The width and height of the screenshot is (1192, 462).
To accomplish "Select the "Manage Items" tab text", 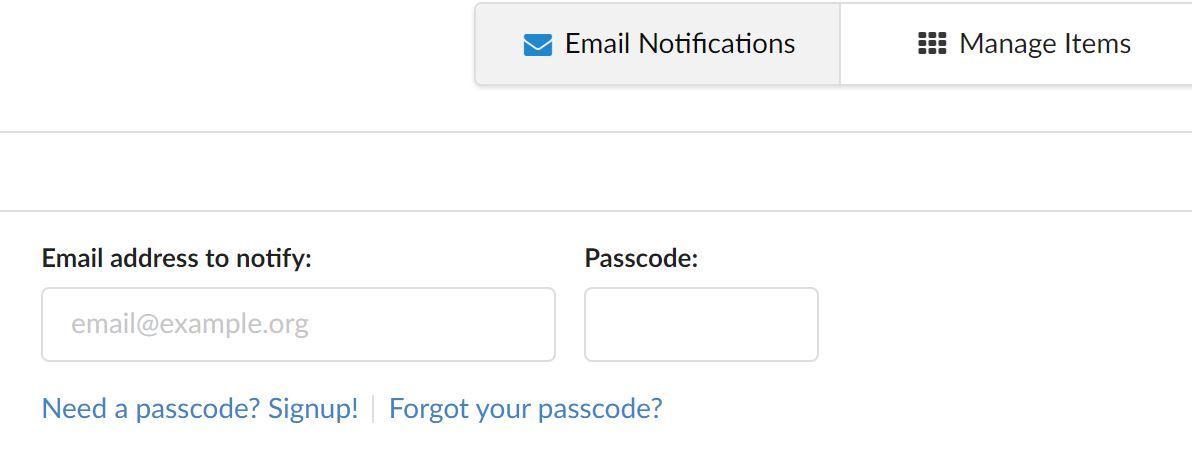I will tap(1045, 44).
